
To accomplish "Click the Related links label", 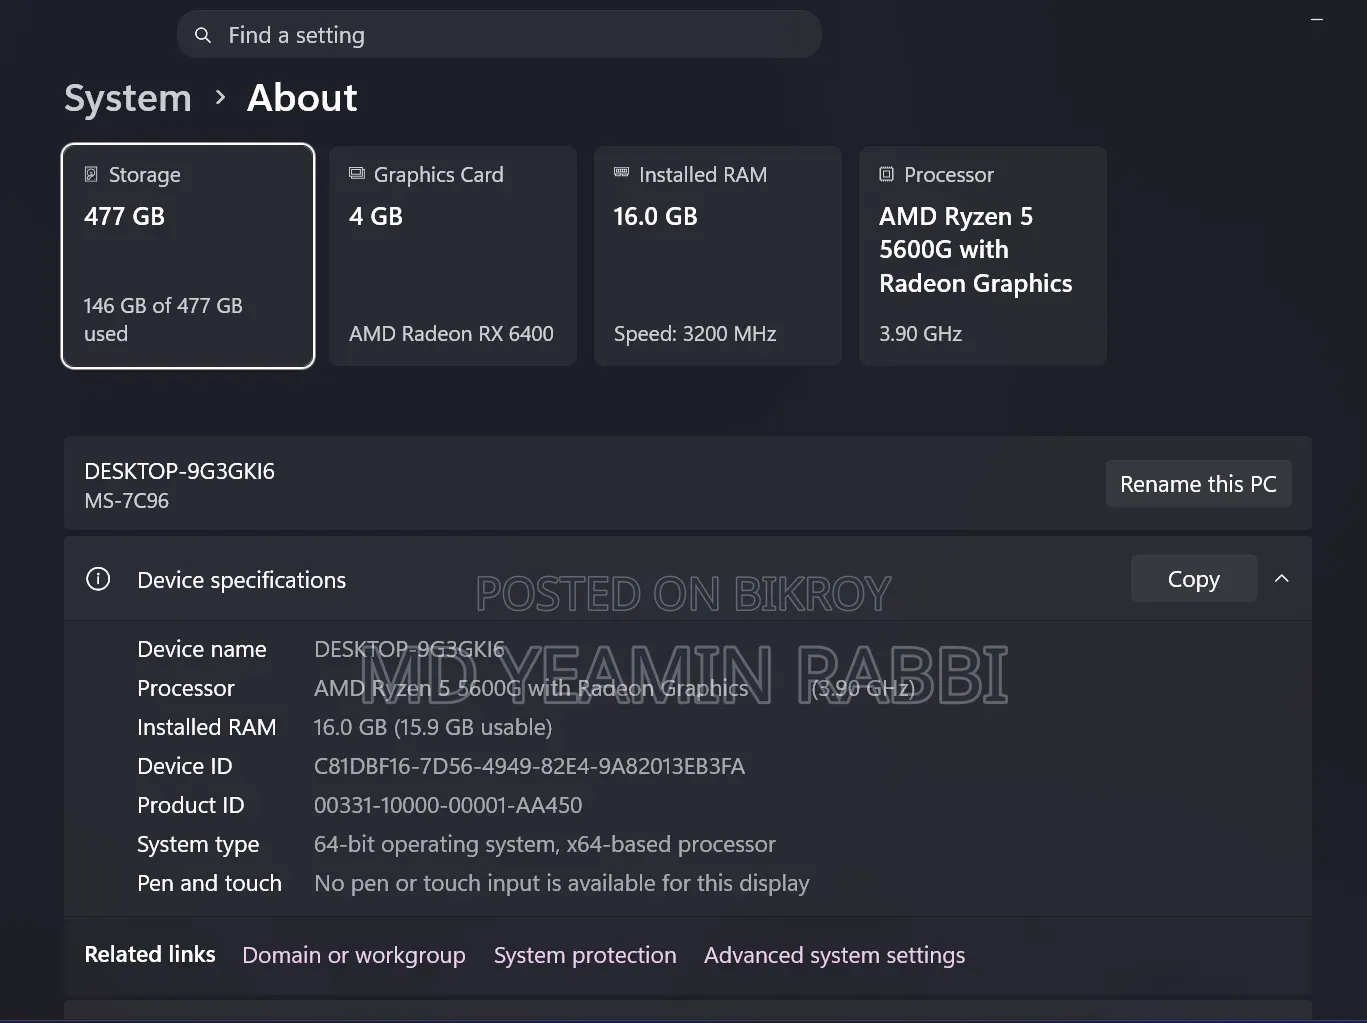I will [x=150, y=954].
